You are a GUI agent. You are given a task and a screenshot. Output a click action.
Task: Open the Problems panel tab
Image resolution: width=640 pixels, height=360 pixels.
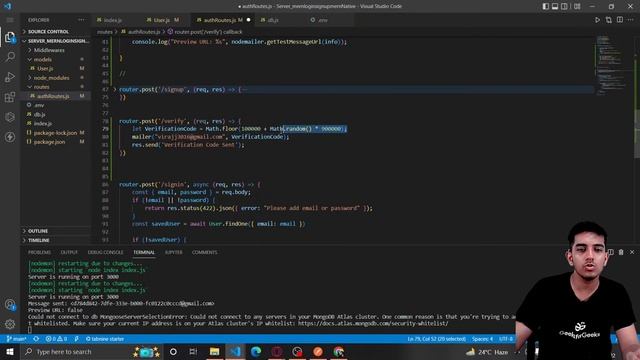tap(39, 252)
